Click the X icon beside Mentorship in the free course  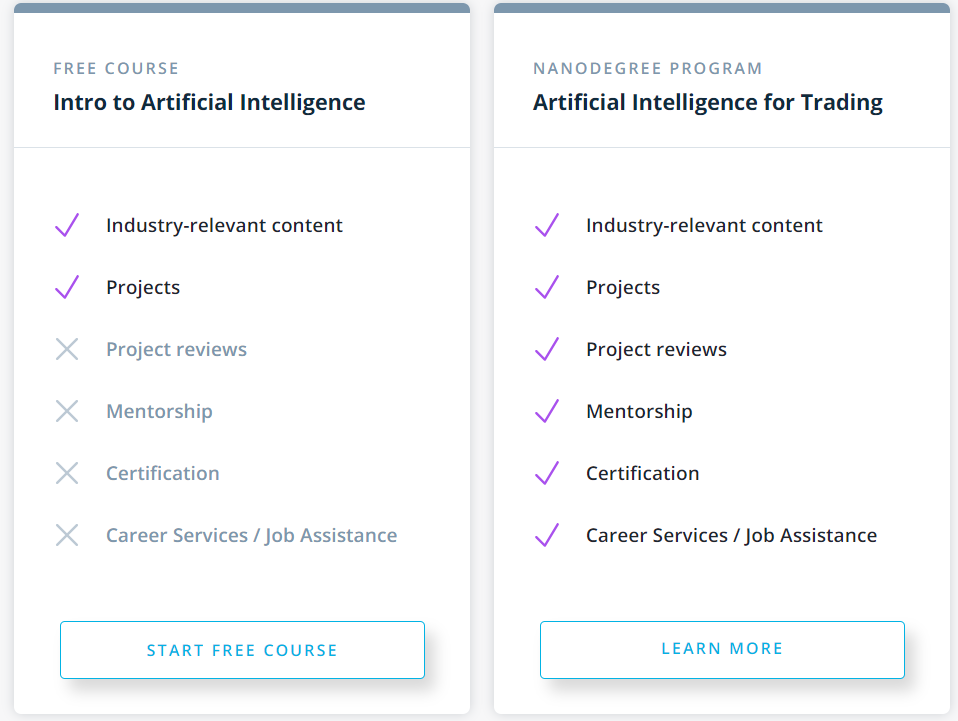point(67,411)
